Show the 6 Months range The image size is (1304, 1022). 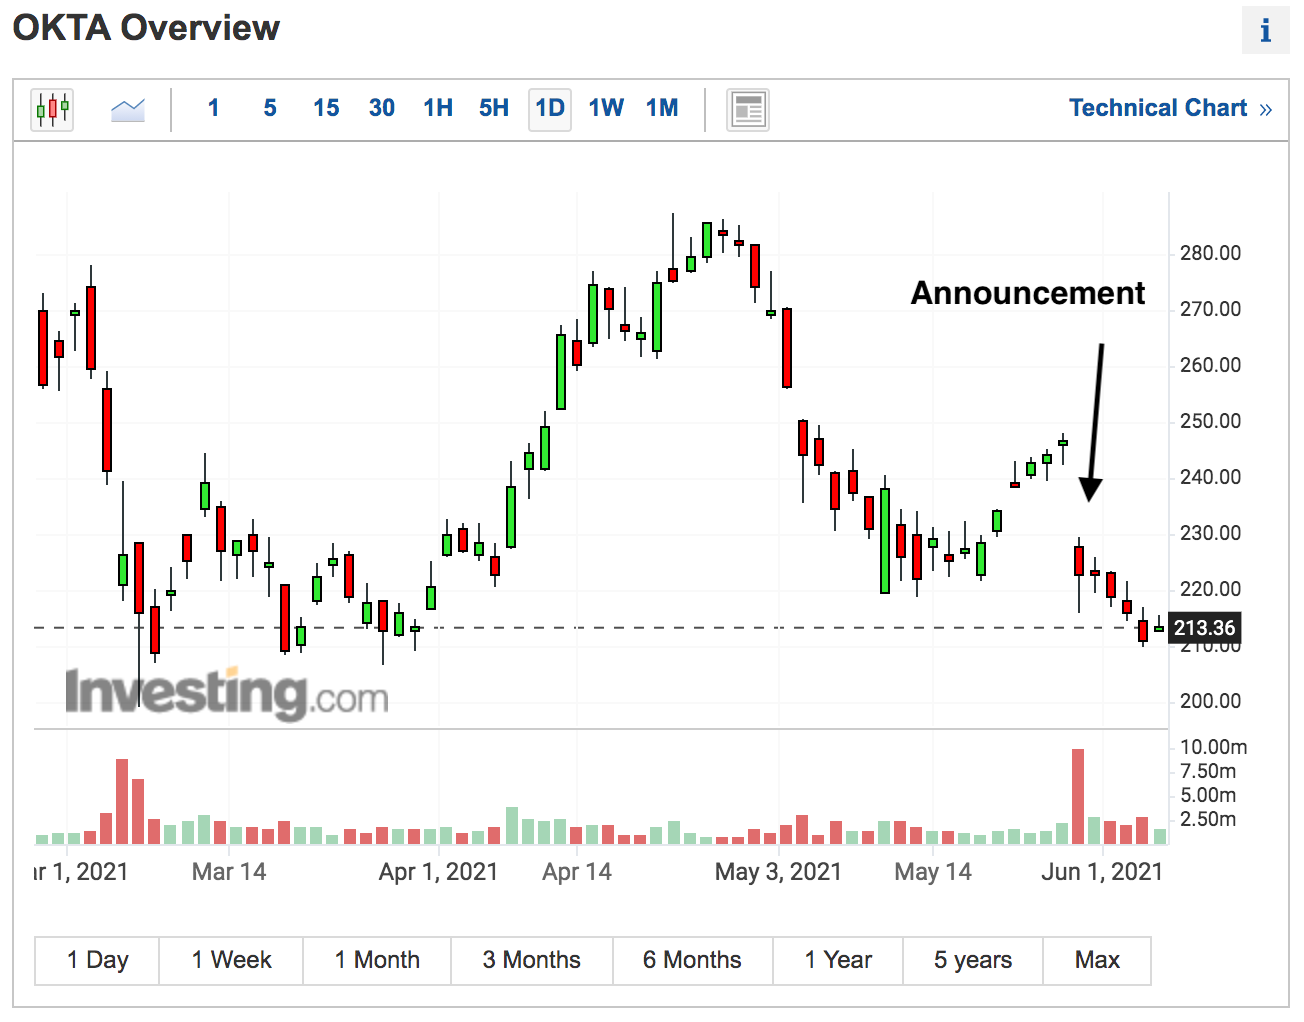click(693, 960)
